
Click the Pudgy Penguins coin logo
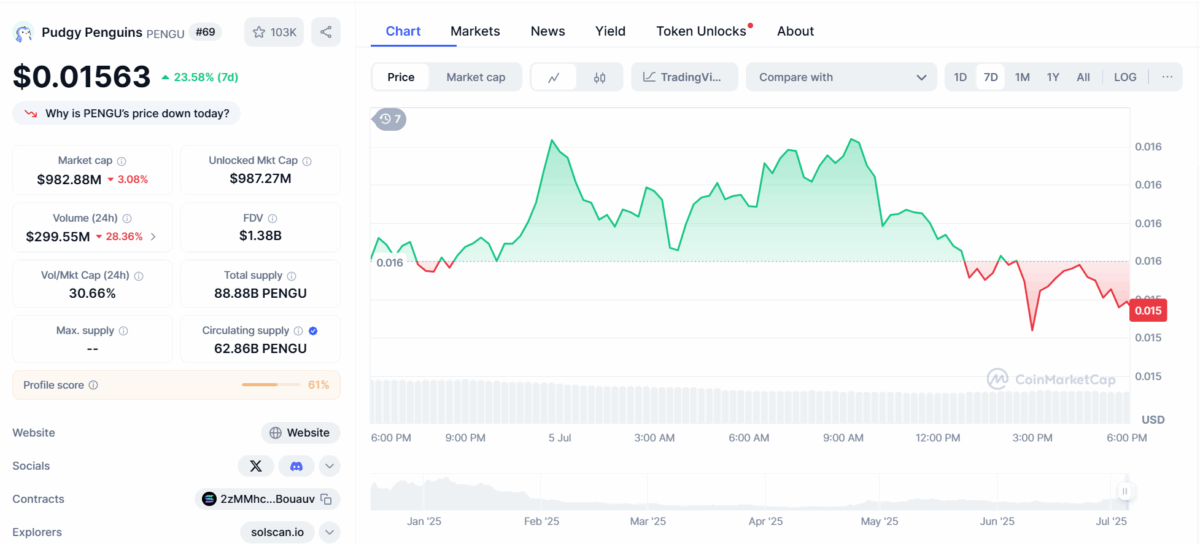pos(23,33)
